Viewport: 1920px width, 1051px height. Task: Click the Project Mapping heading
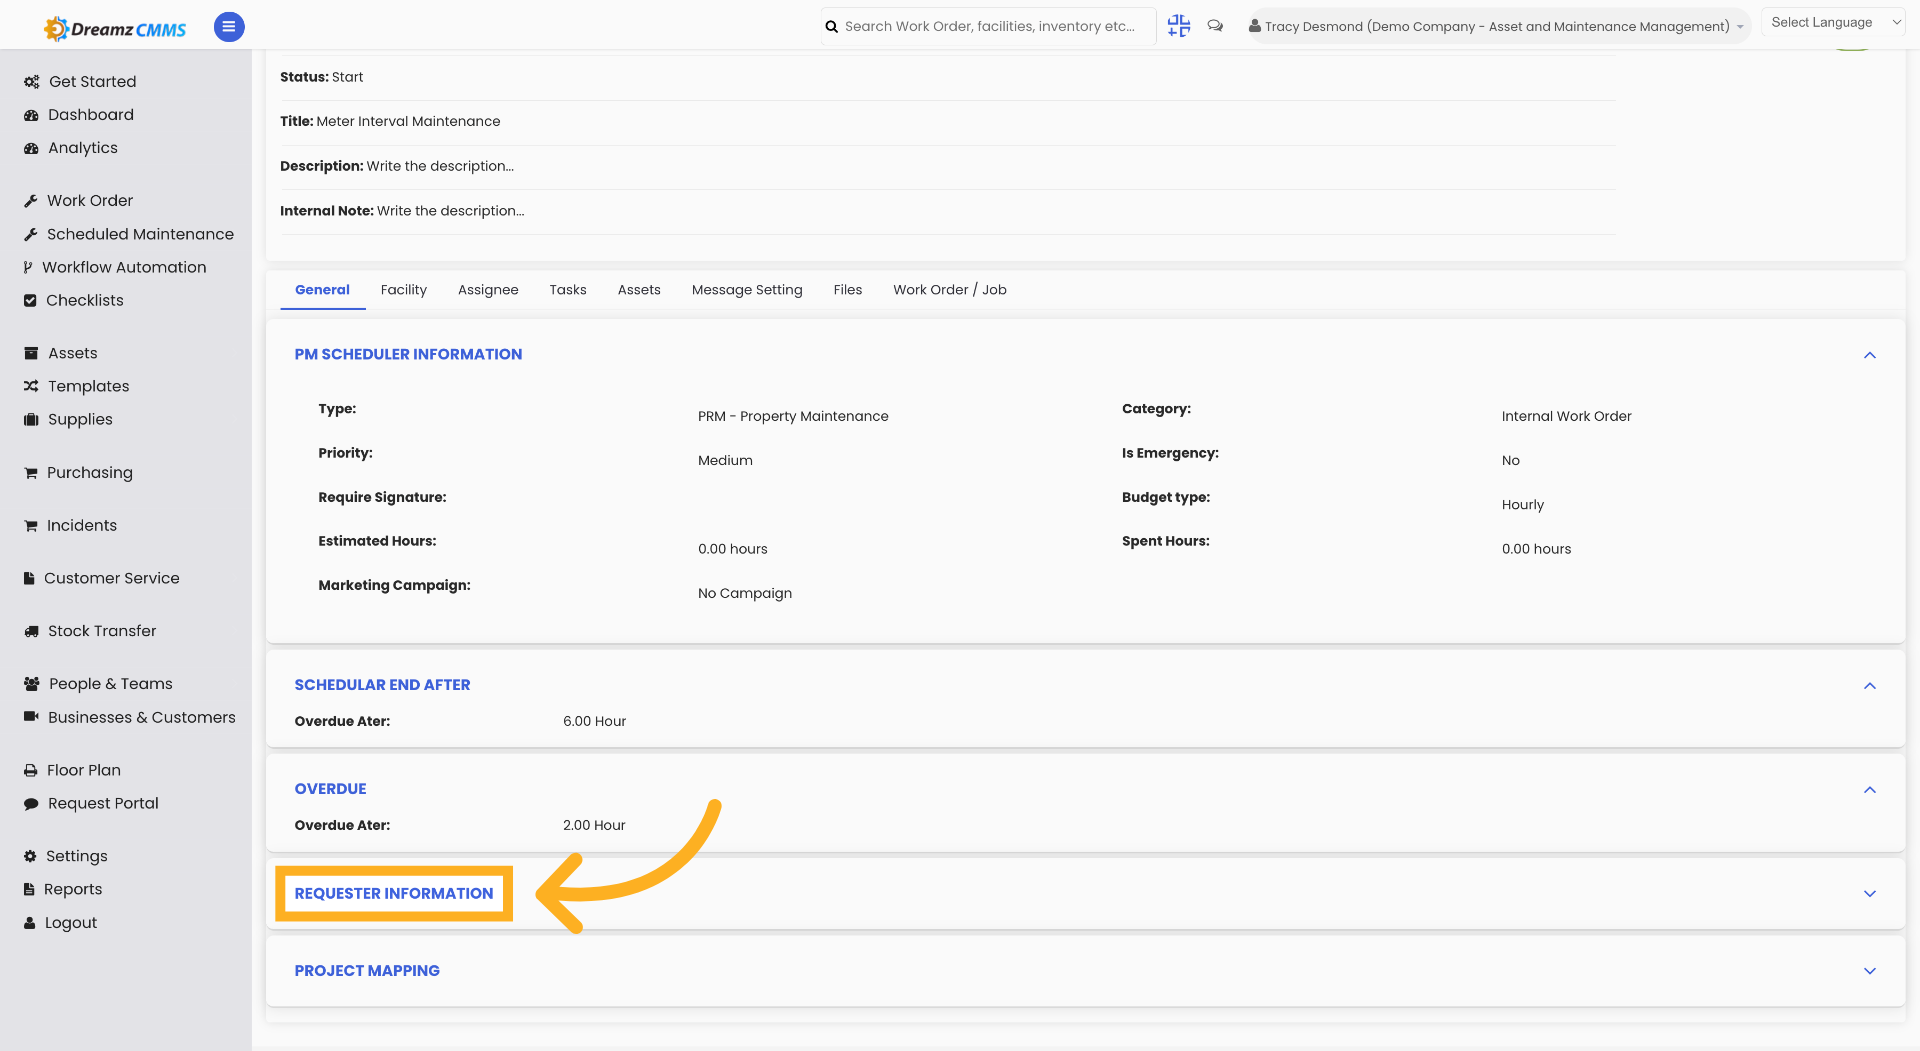coord(367,971)
